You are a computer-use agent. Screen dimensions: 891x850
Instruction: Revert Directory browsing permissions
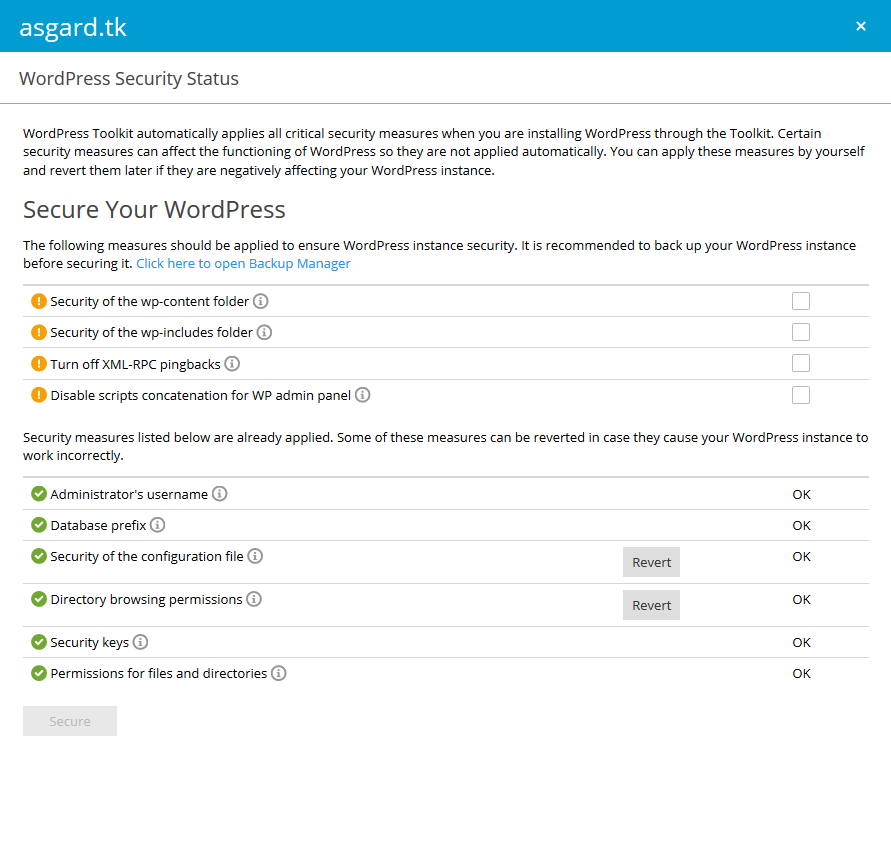651,605
